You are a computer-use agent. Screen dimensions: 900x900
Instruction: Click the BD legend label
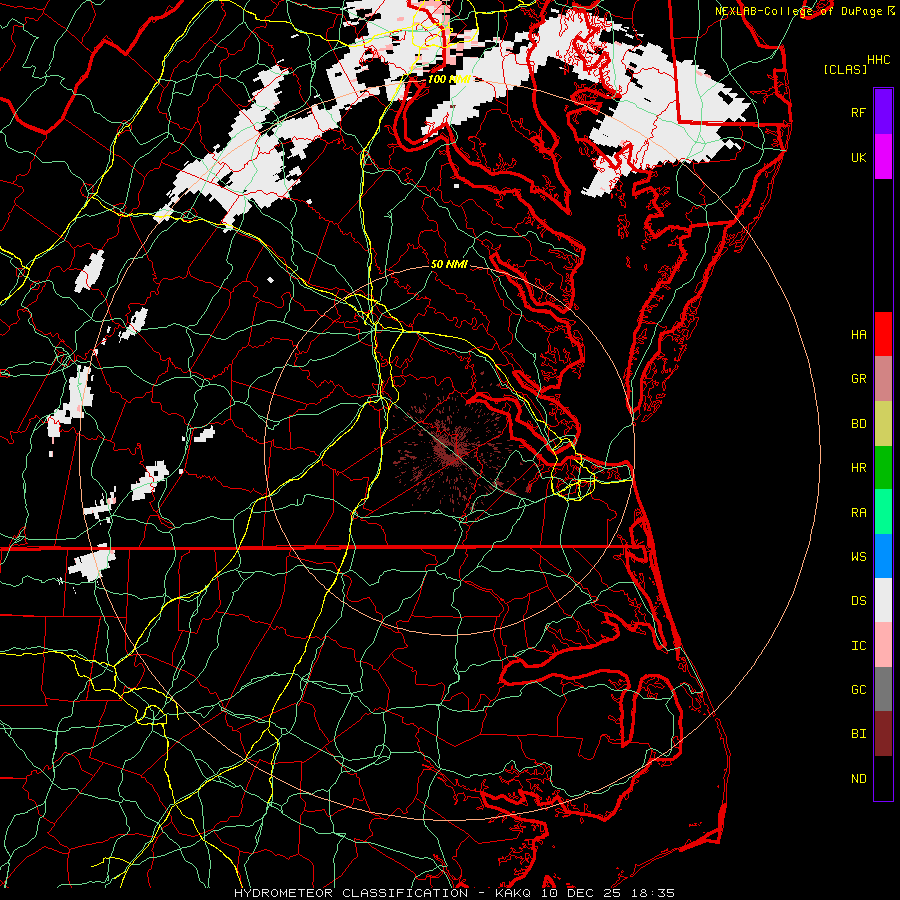(859, 424)
